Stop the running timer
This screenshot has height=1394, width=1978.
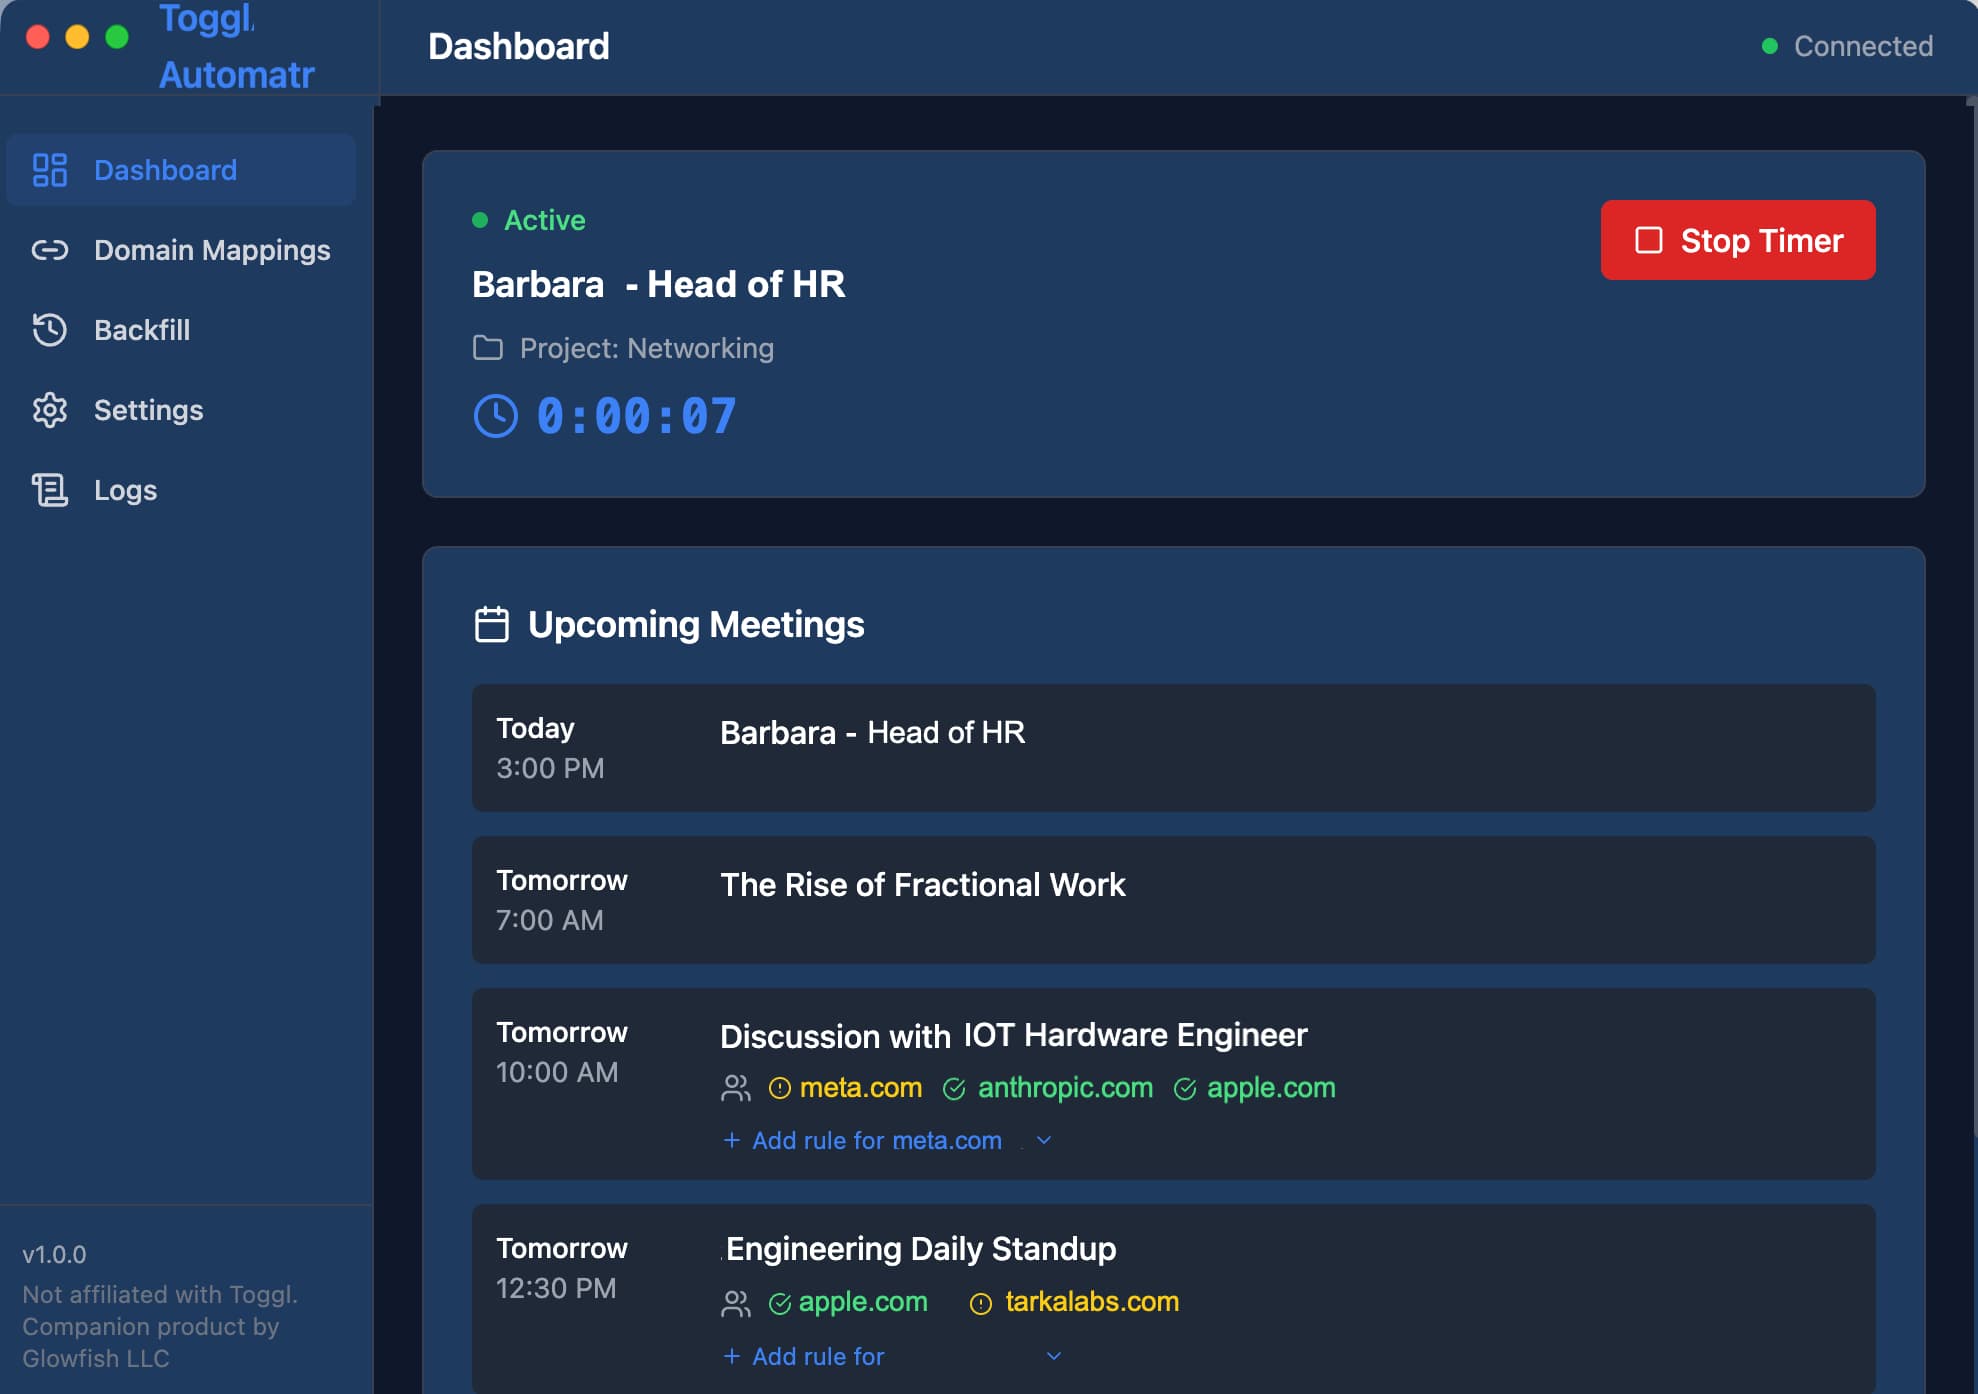[x=1738, y=240]
